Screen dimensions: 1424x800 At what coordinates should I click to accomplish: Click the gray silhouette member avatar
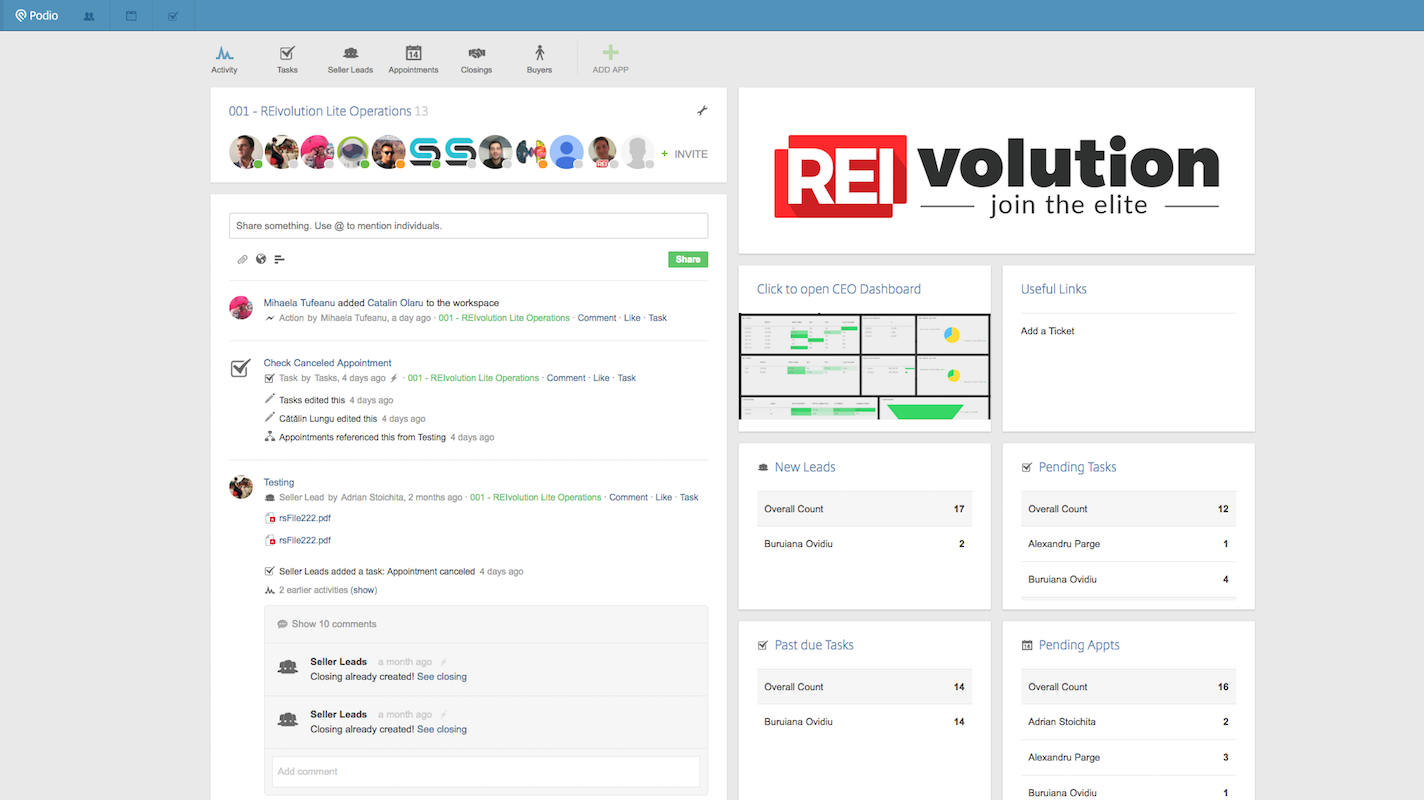point(637,152)
